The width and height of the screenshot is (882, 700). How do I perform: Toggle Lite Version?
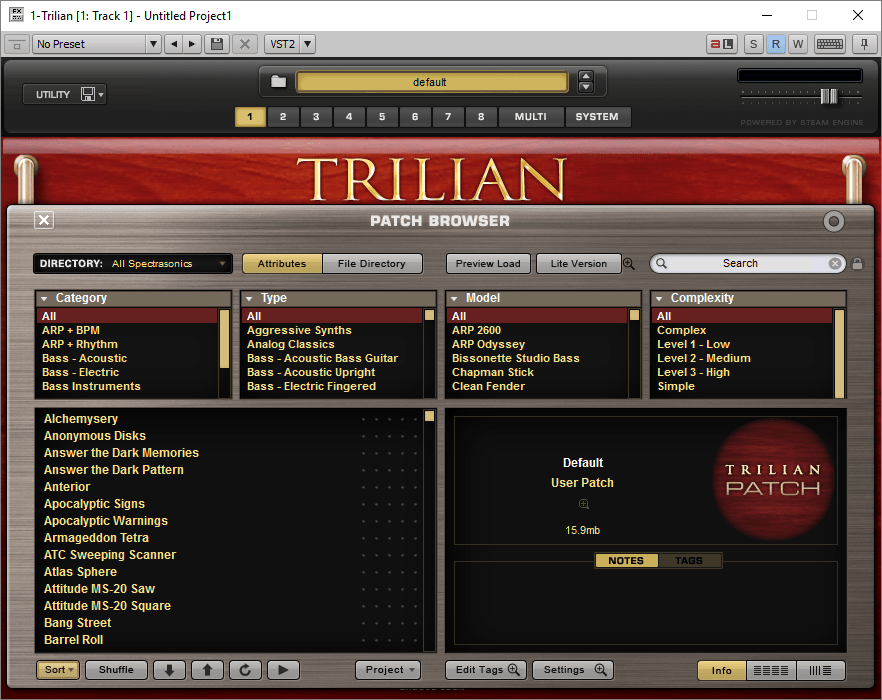(579, 263)
